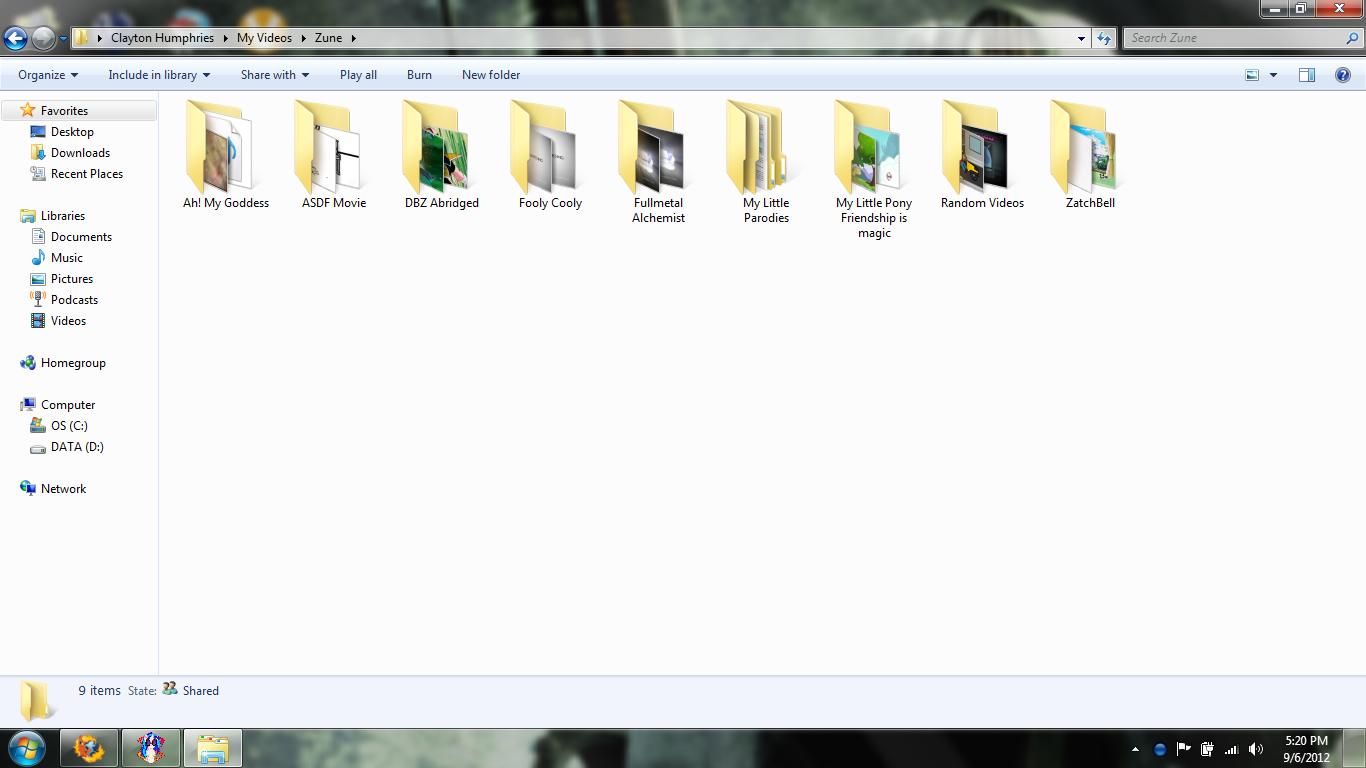The width and height of the screenshot is (1366, 768).
Task: Go to Desktop in Favorites
Action: [72, 132]
